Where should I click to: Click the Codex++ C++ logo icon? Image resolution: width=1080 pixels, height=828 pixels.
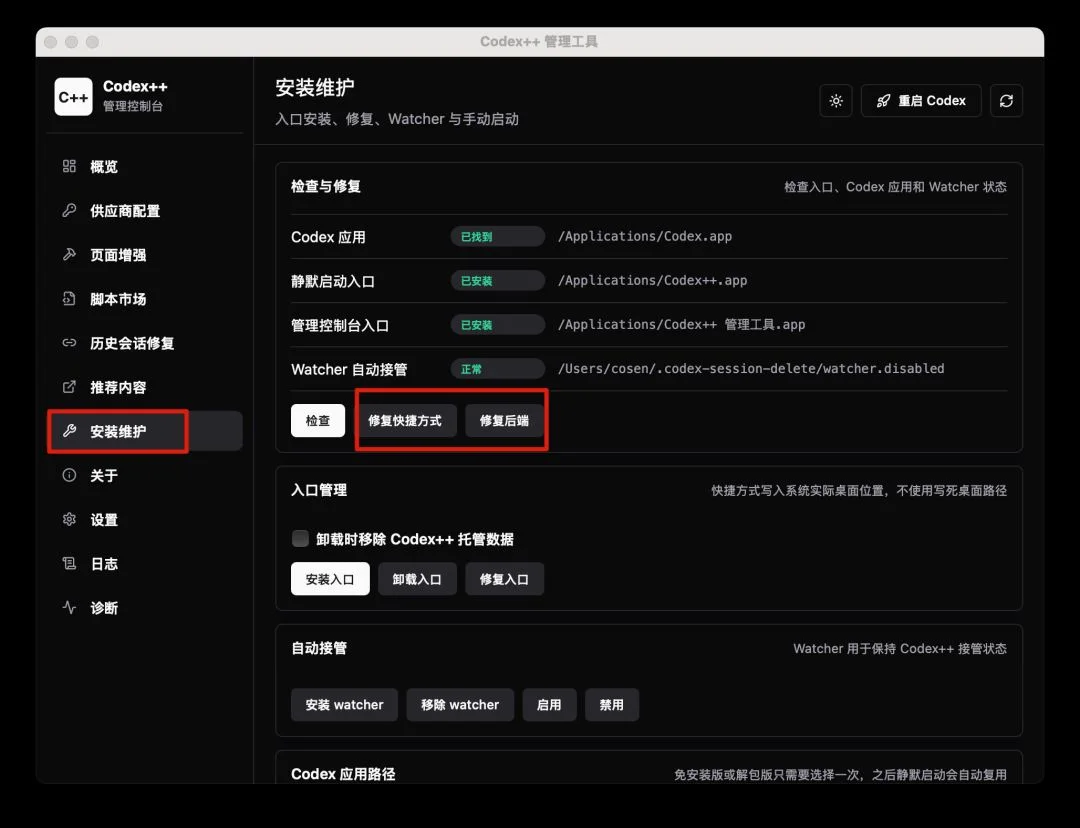[x=73, y=96]
